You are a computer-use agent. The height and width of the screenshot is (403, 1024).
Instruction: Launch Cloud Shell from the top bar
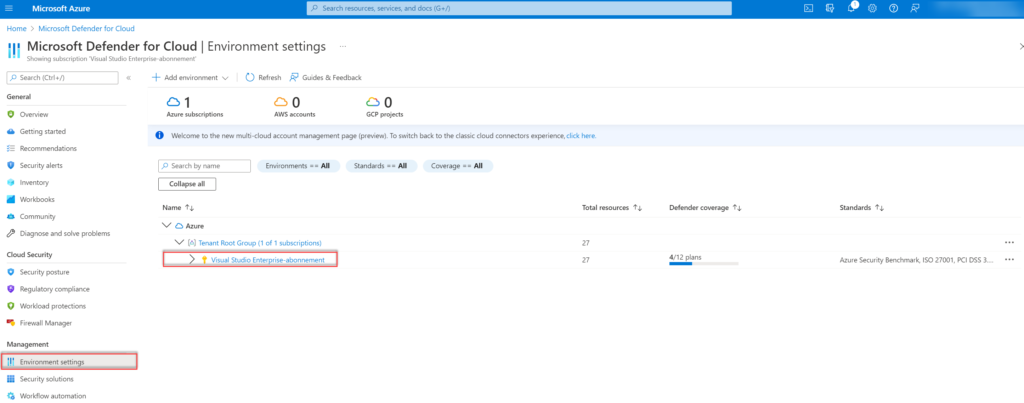[808, 8]
